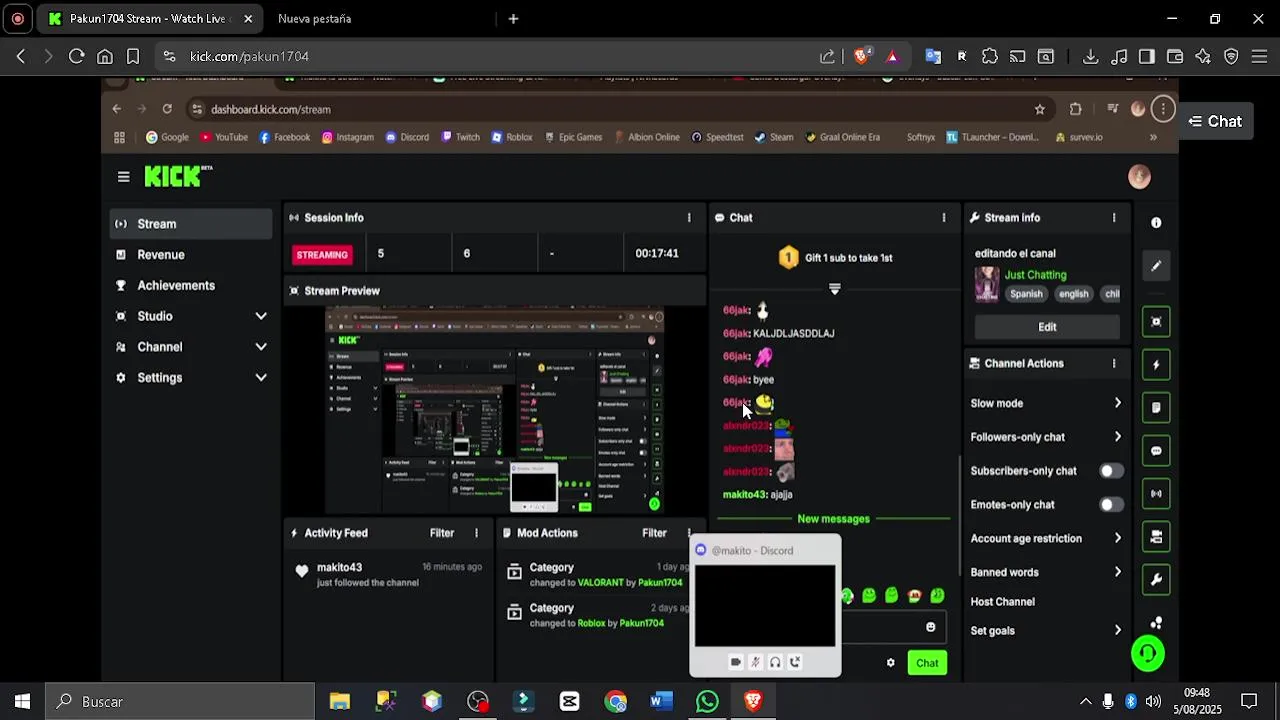
Task: Toggle the Brave sidebar panel icon
Action: 1147,56
